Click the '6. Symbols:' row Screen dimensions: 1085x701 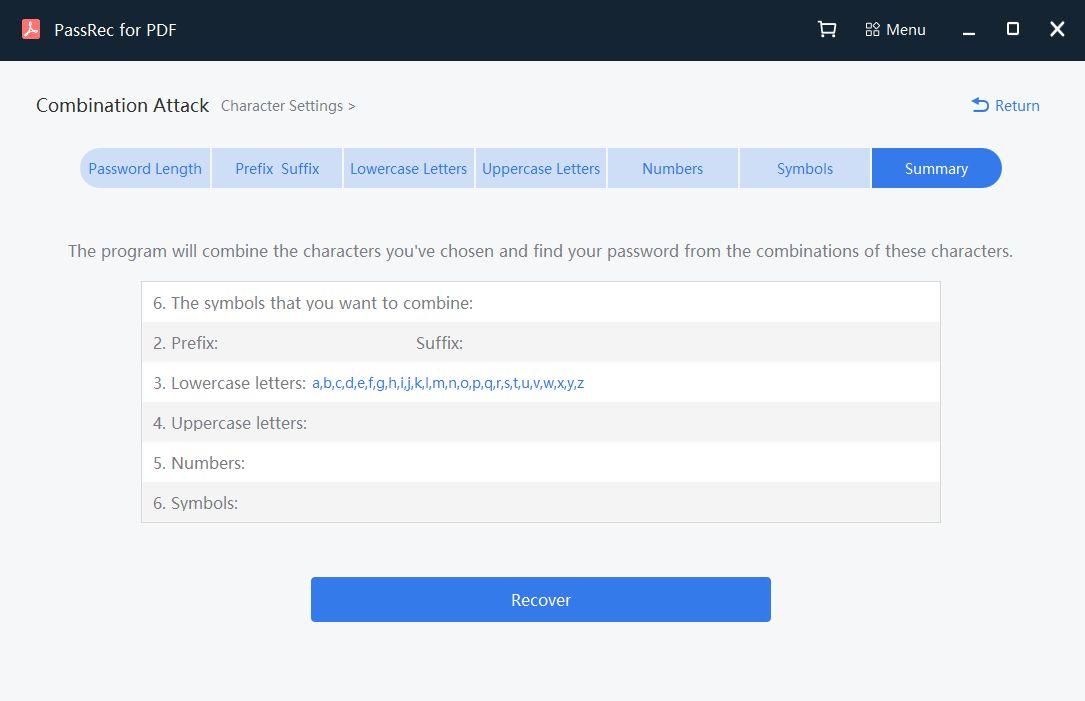(540, 502)
